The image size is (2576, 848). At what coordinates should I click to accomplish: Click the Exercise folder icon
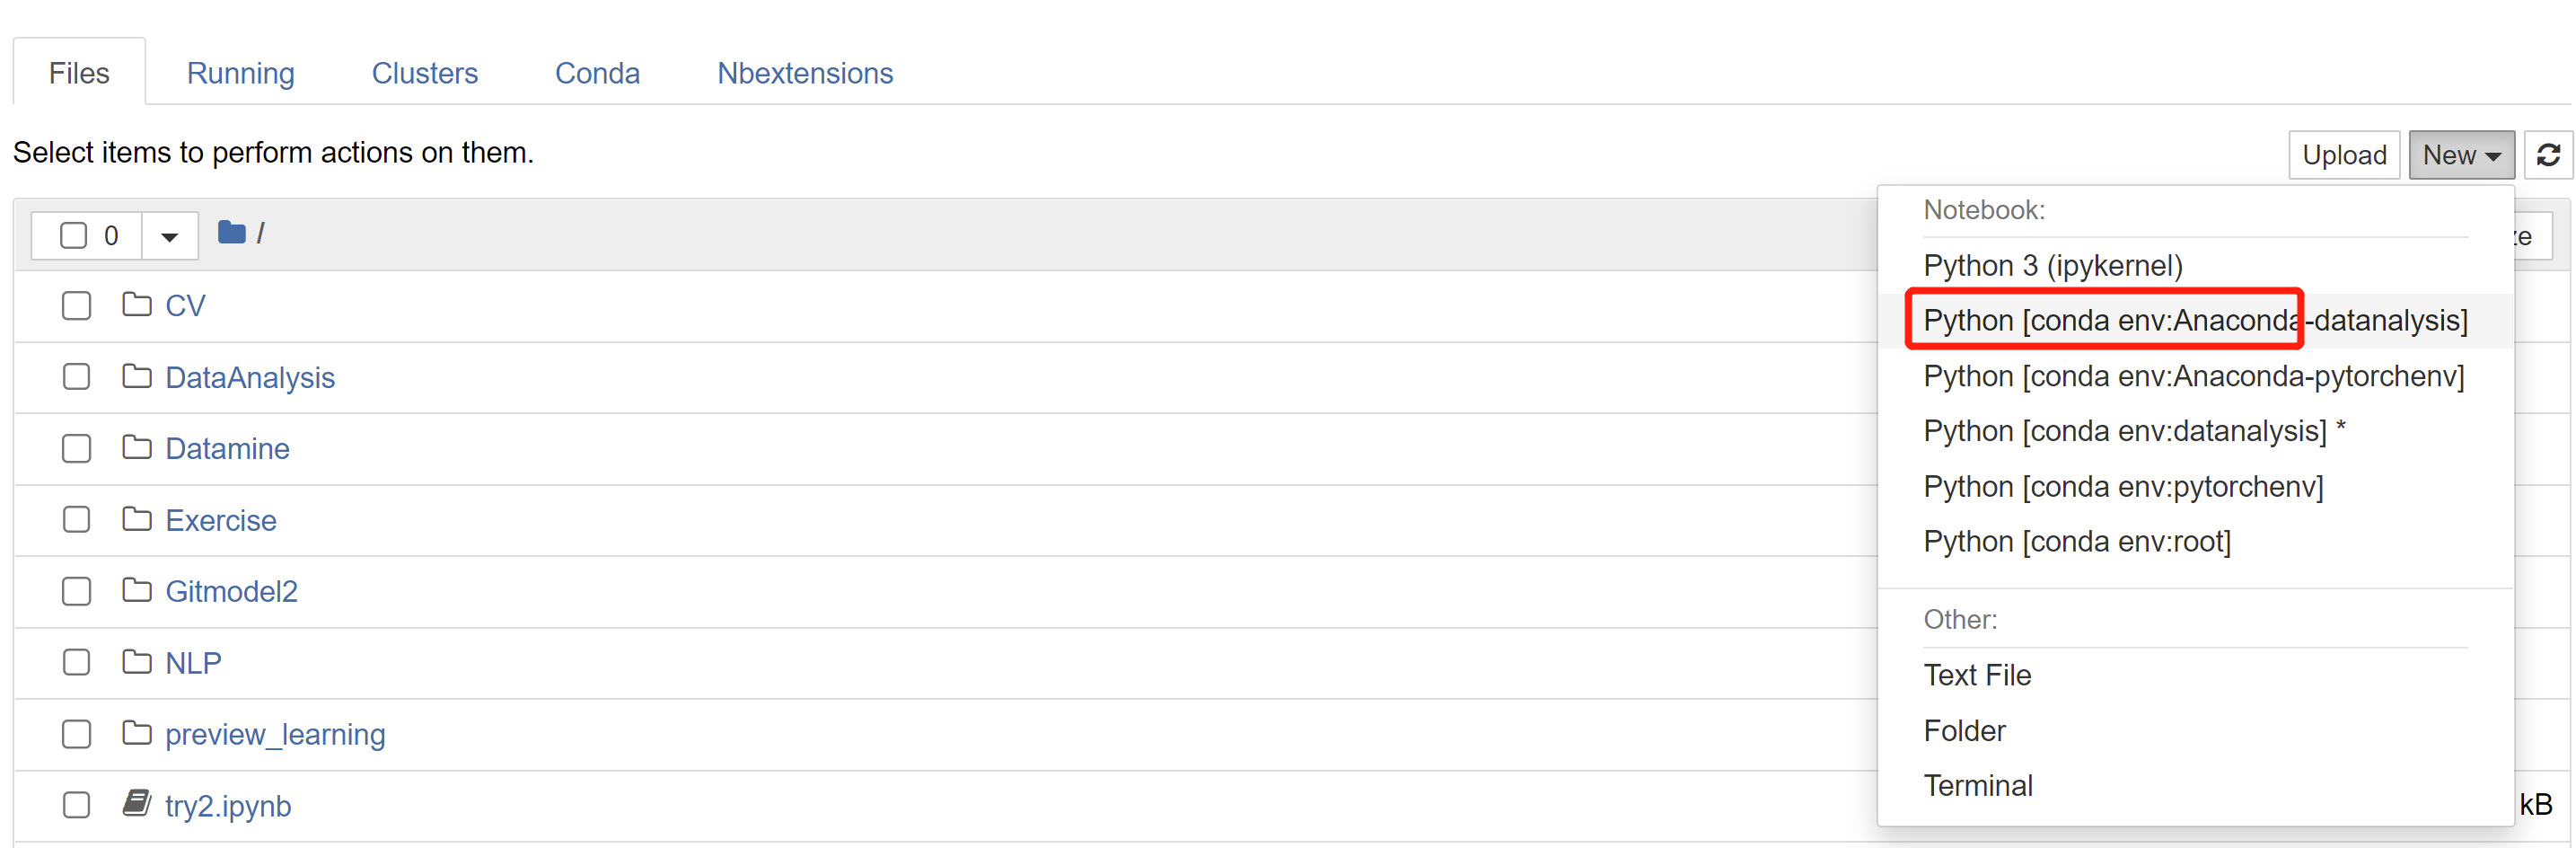(137, 519)
